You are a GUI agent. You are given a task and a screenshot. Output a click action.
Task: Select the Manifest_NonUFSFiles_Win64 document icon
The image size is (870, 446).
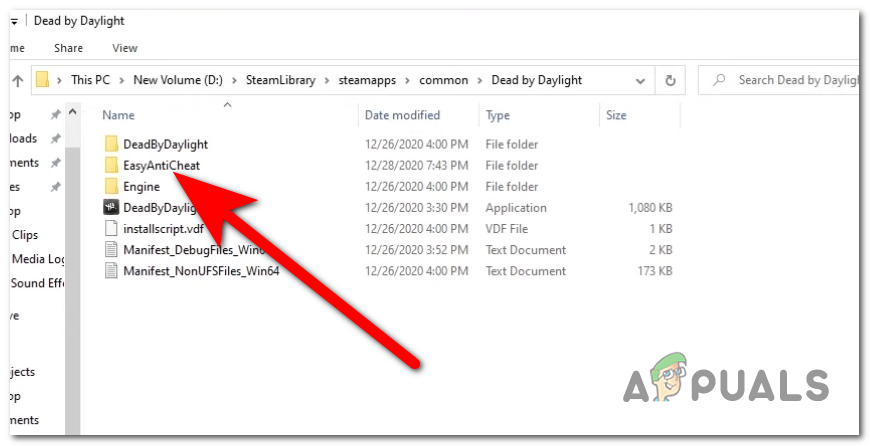pyautogui.click(x=111, y=271)
